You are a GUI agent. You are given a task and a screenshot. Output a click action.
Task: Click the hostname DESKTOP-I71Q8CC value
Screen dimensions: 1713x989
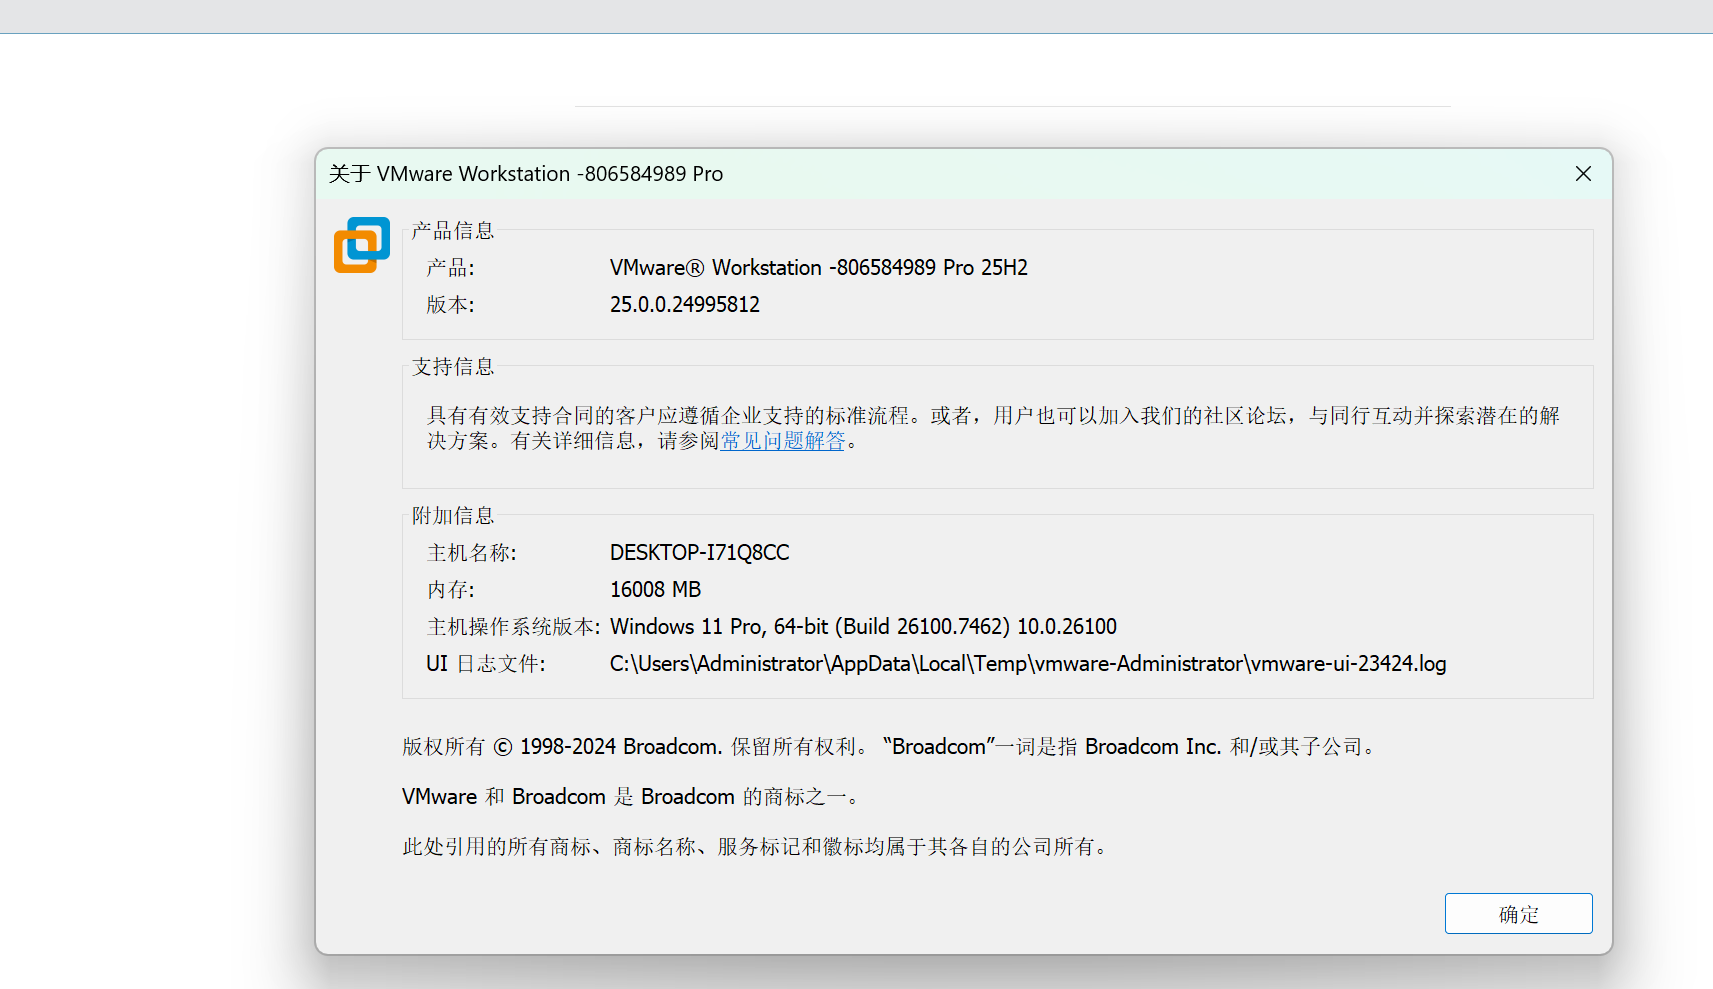coord(699,552)
